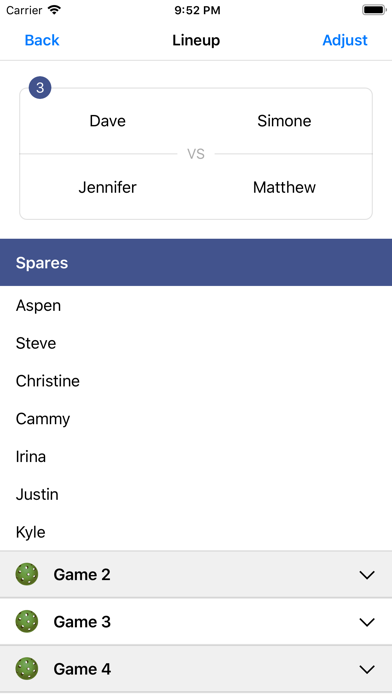
Task: Select player Dave in the match card
Action: tap(107, 121)
